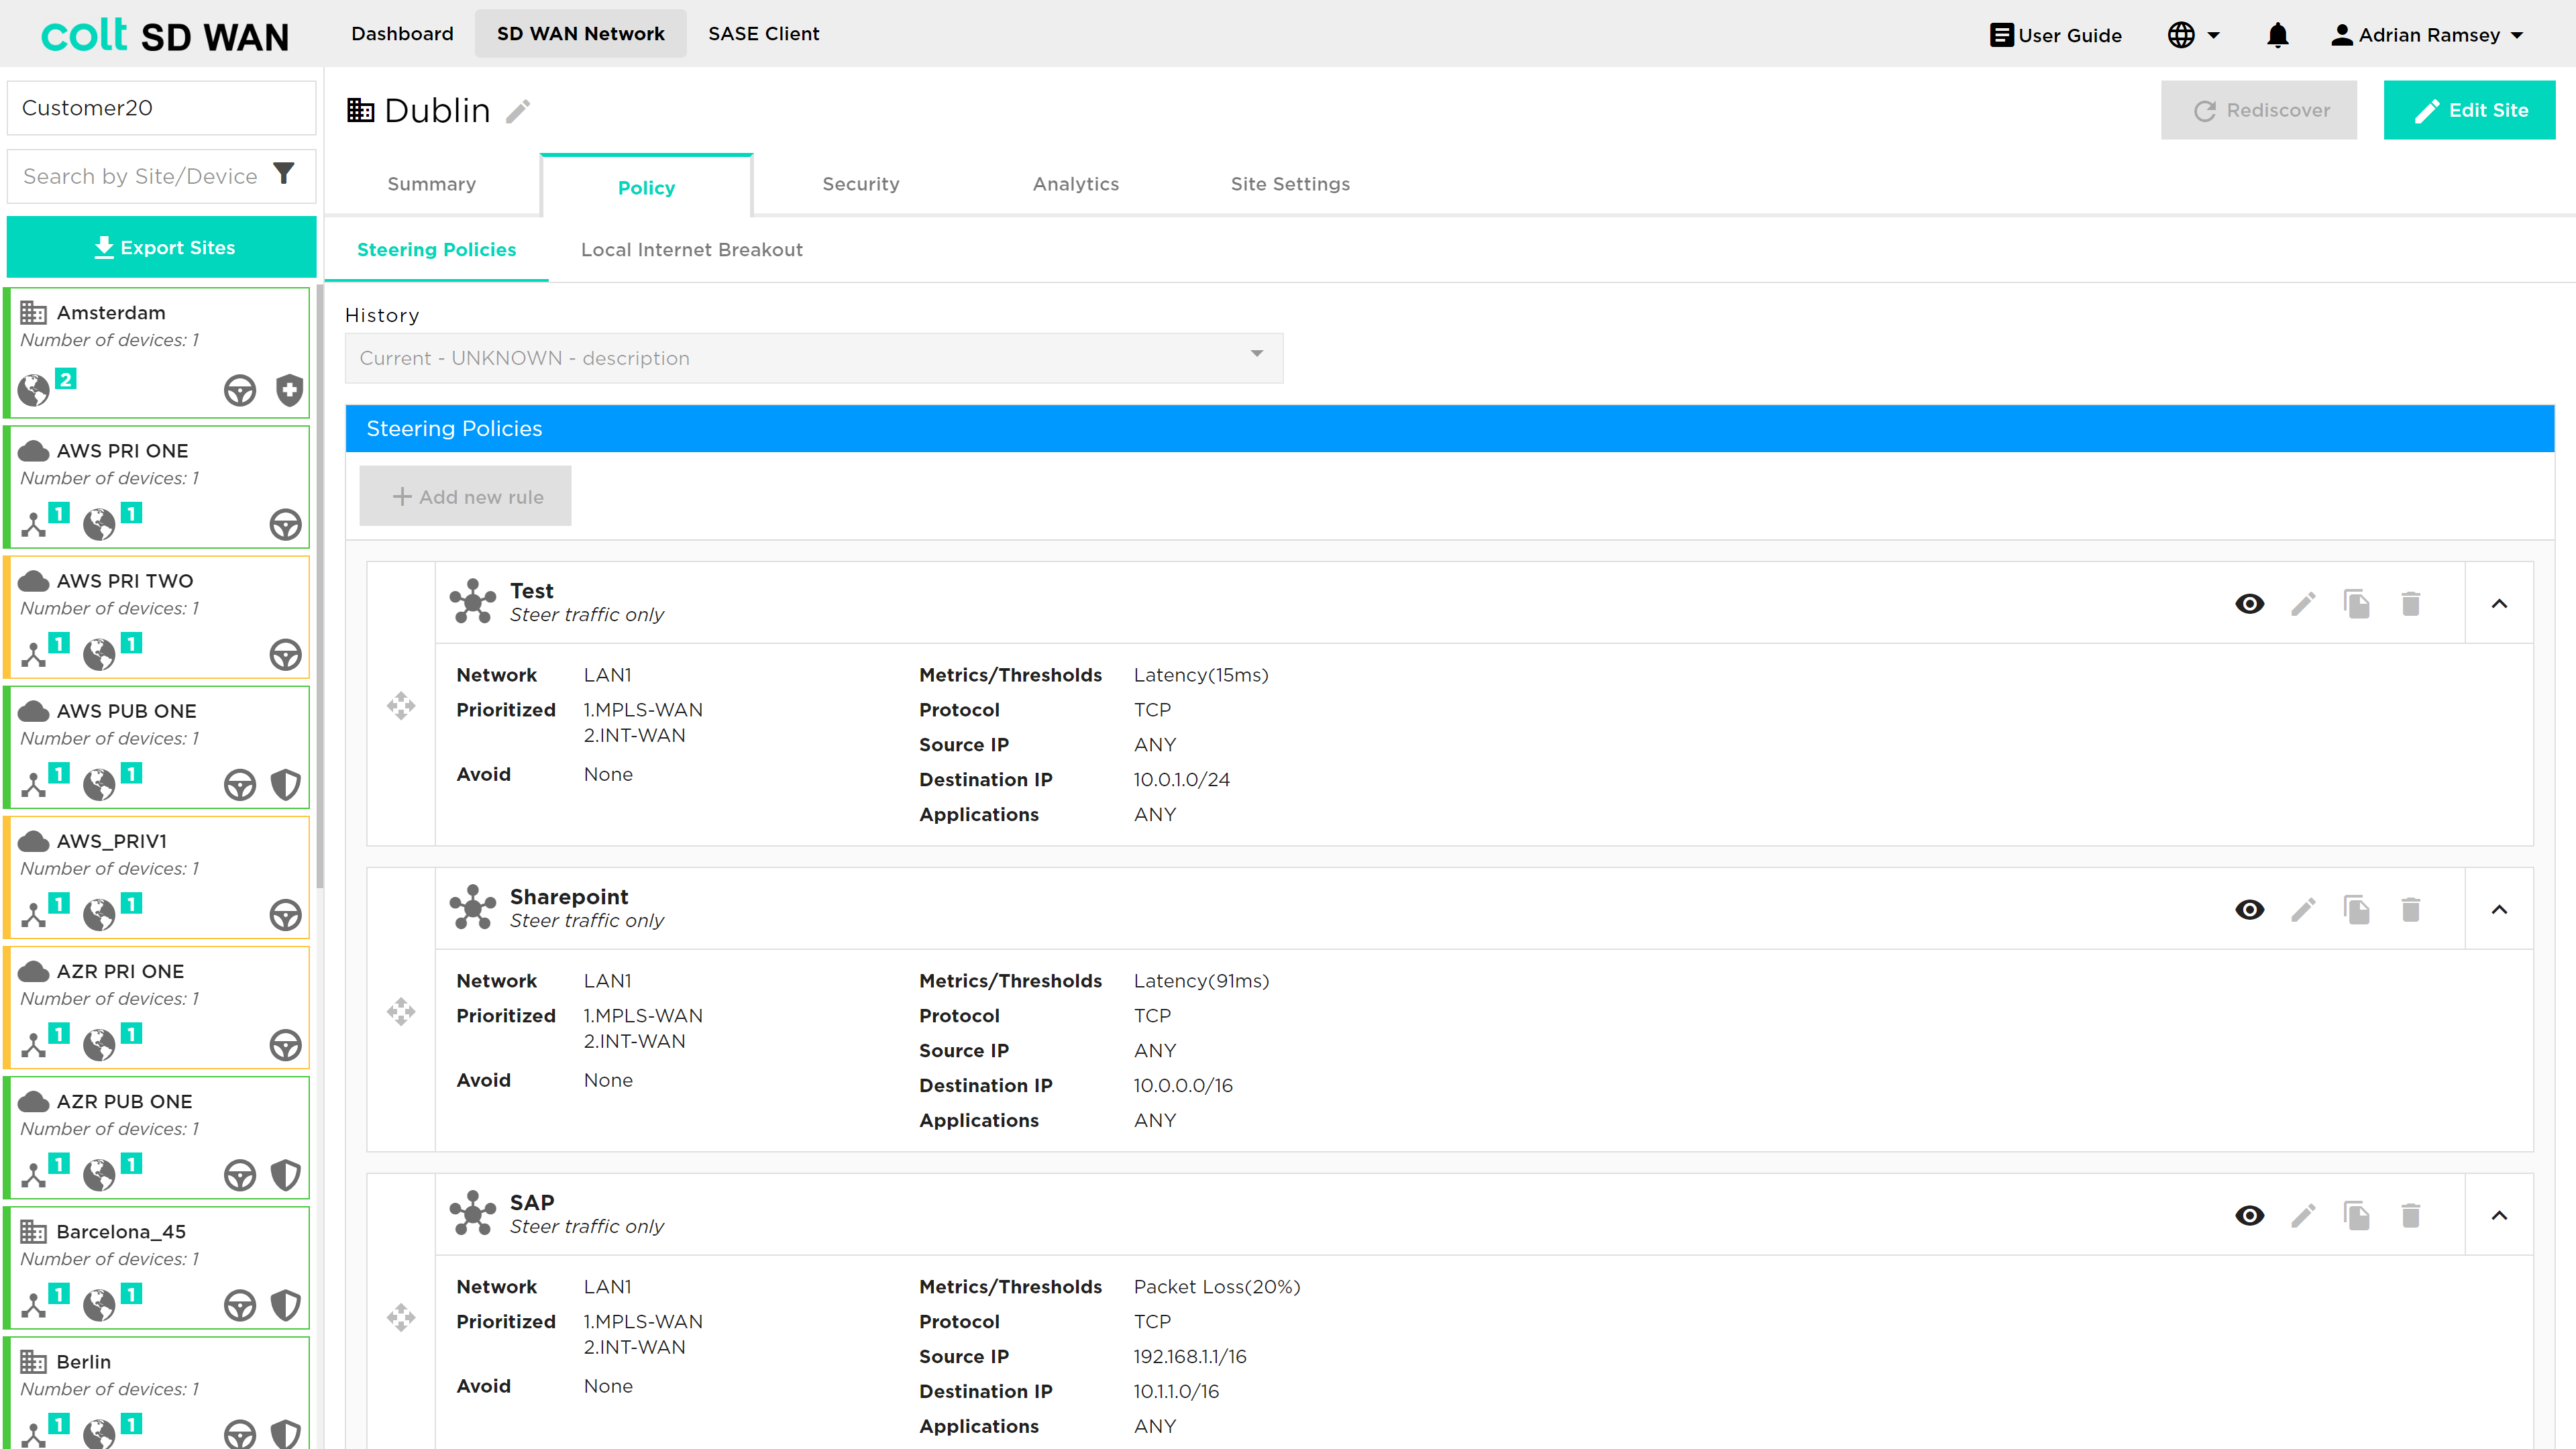This screenshot has width=2576, height=1449.
Task: Toggle visibility of the Sharepoint rule
Action: click(2250, 910)
